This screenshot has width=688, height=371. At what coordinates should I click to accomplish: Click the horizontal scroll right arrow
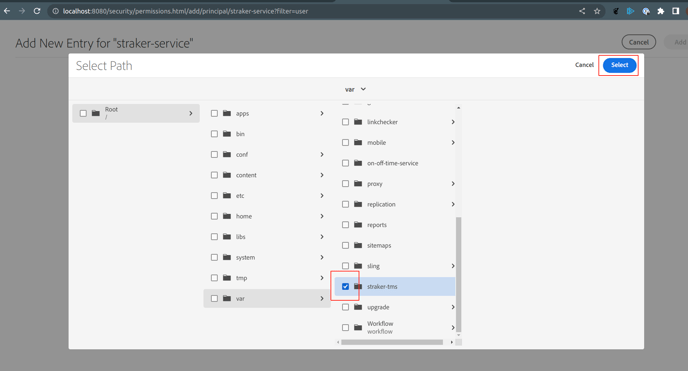pyautogui.click(x=452, y=342)
